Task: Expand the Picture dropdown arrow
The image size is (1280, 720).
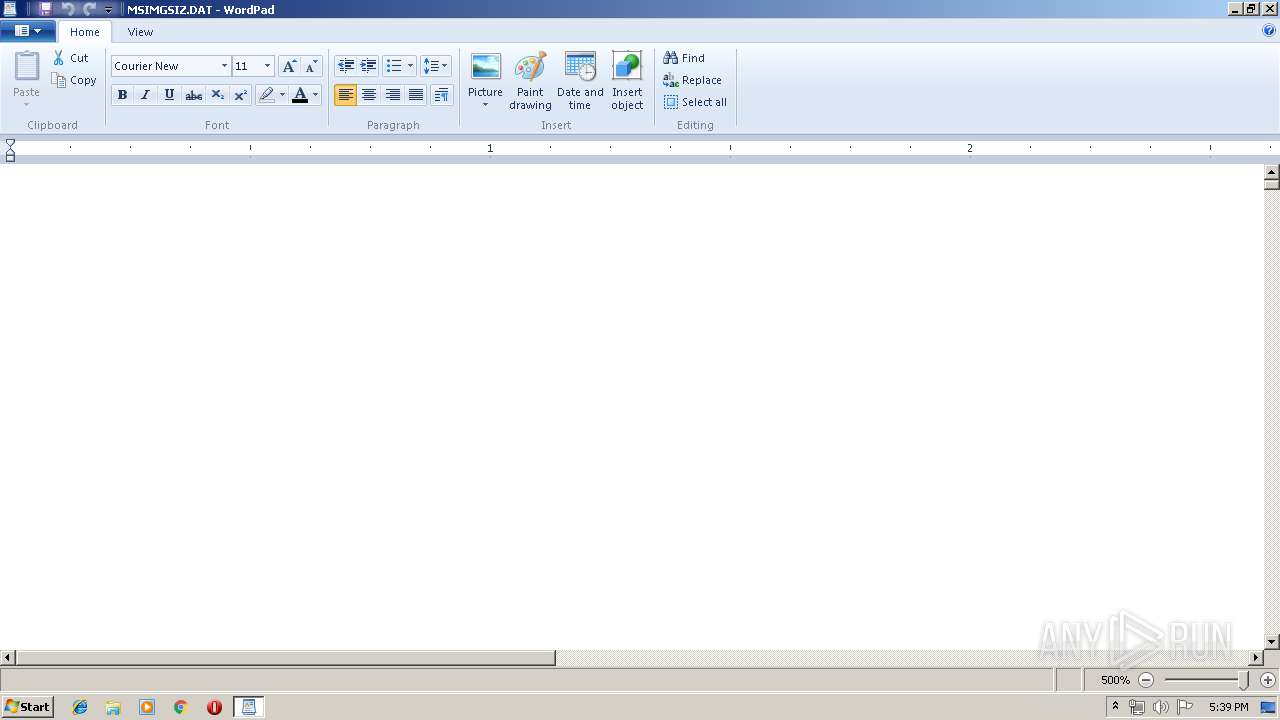Action: 486,105
